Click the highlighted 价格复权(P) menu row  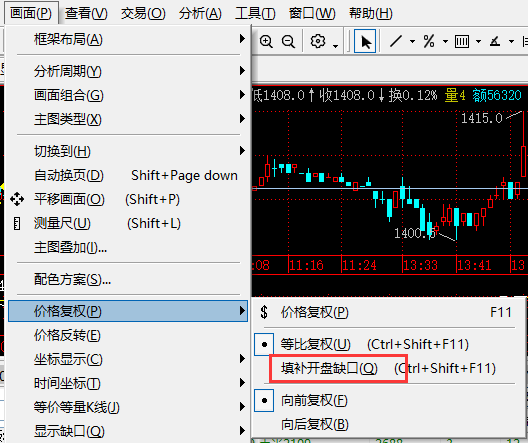click(x=128, y=311)
